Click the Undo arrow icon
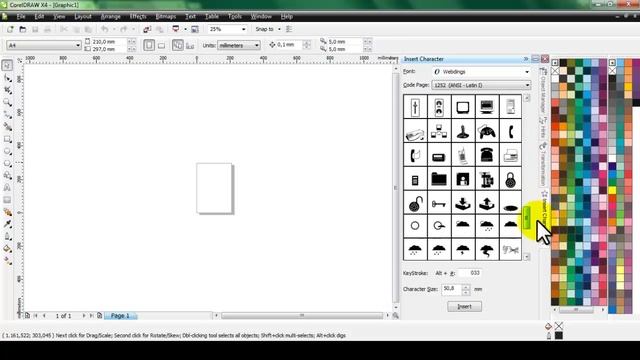The width and height of the screenshot is (640, 360). [x=105, y=29]
